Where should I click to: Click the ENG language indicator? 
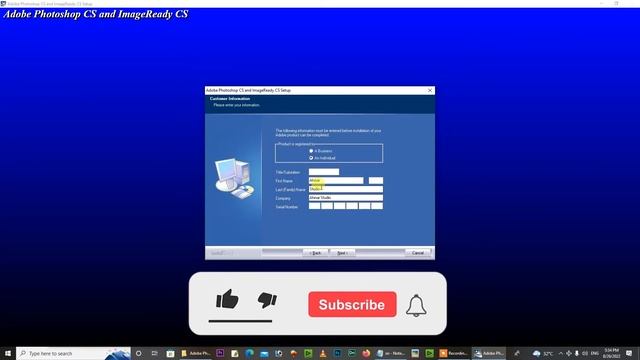[x=595, y=353]
